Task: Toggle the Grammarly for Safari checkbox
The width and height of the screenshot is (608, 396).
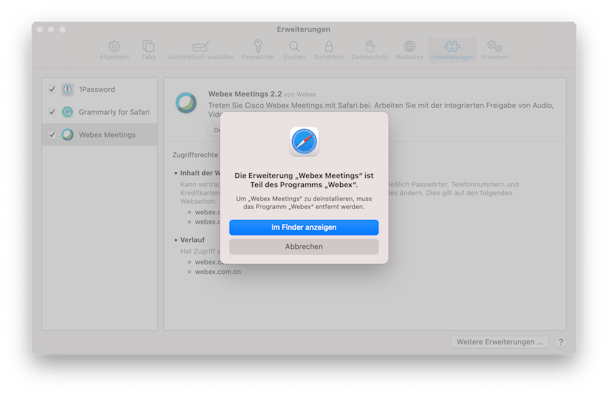Action: coord(52,112)
